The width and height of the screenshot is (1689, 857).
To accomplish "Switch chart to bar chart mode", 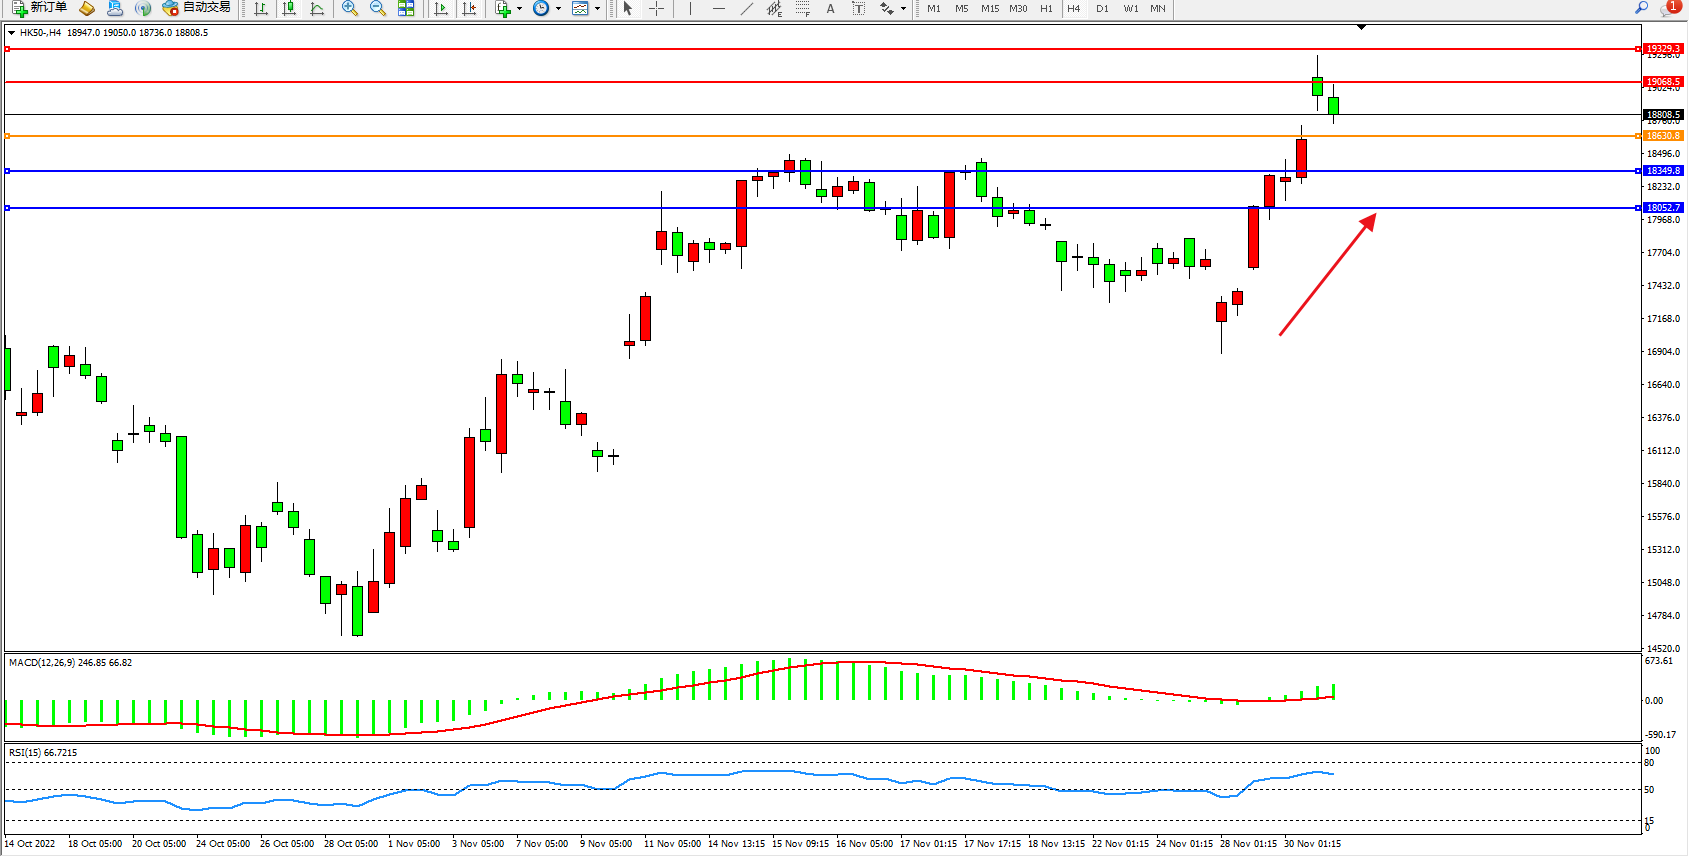I will [261, 8].
